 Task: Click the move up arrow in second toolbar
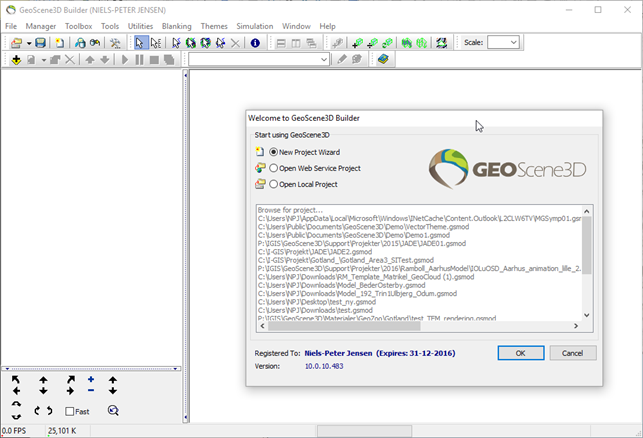point(90,60)
